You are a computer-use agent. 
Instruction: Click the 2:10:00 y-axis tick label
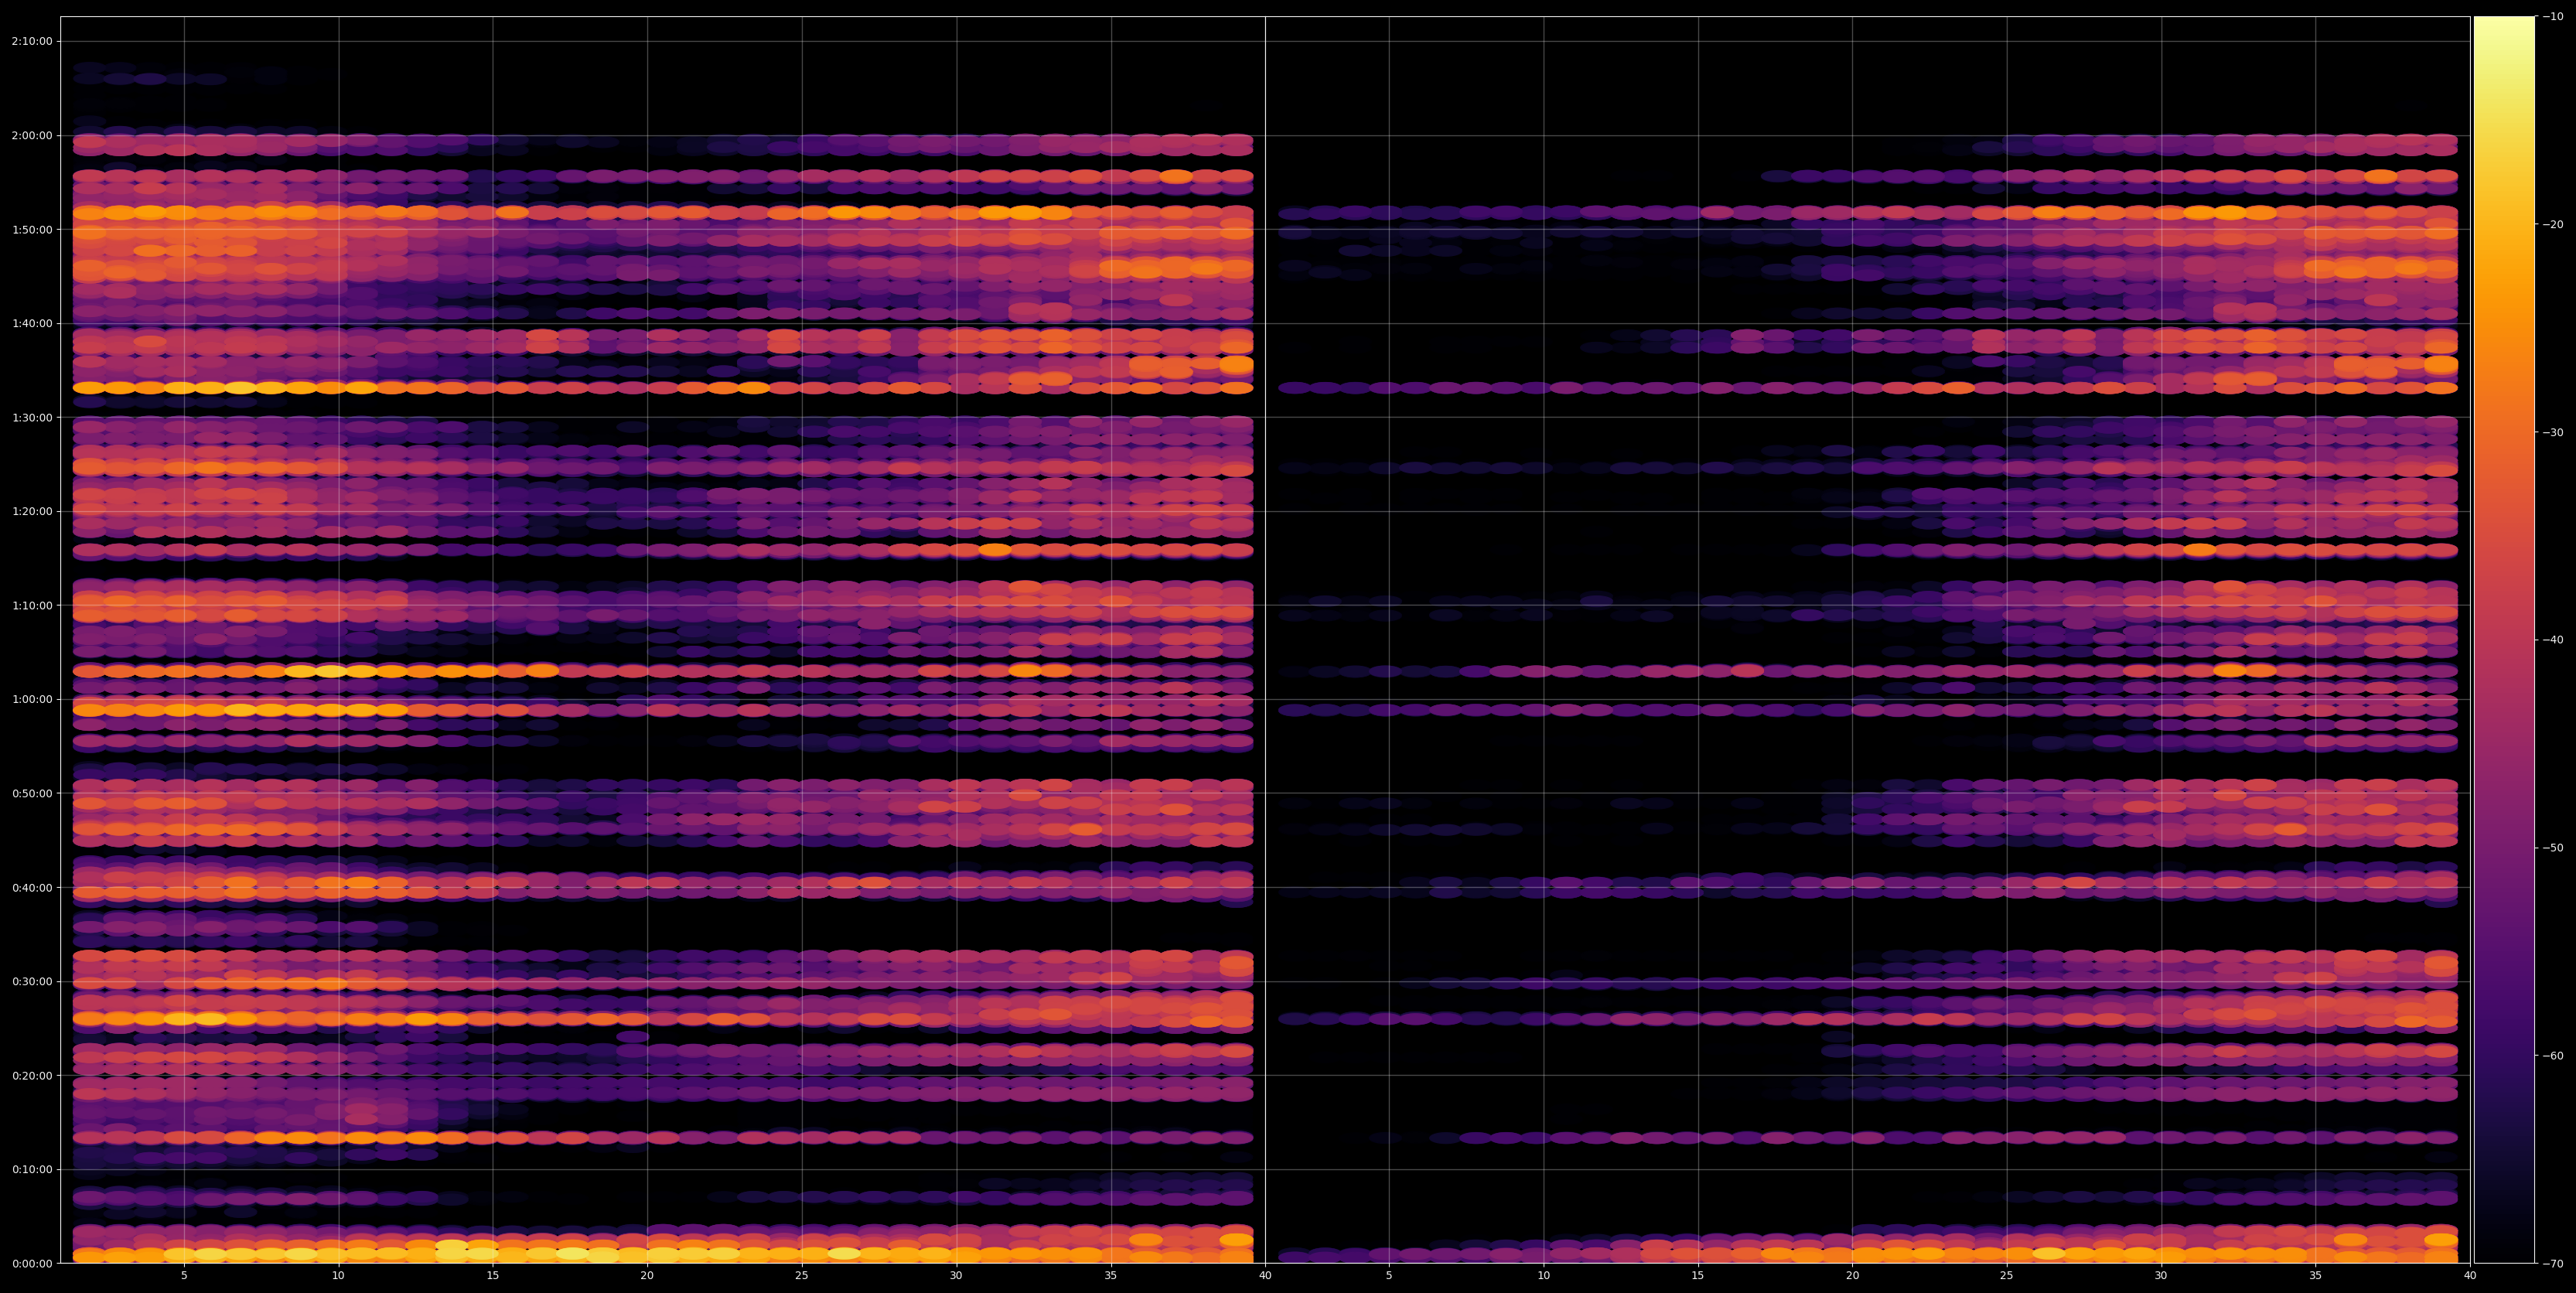pos(32,41)
